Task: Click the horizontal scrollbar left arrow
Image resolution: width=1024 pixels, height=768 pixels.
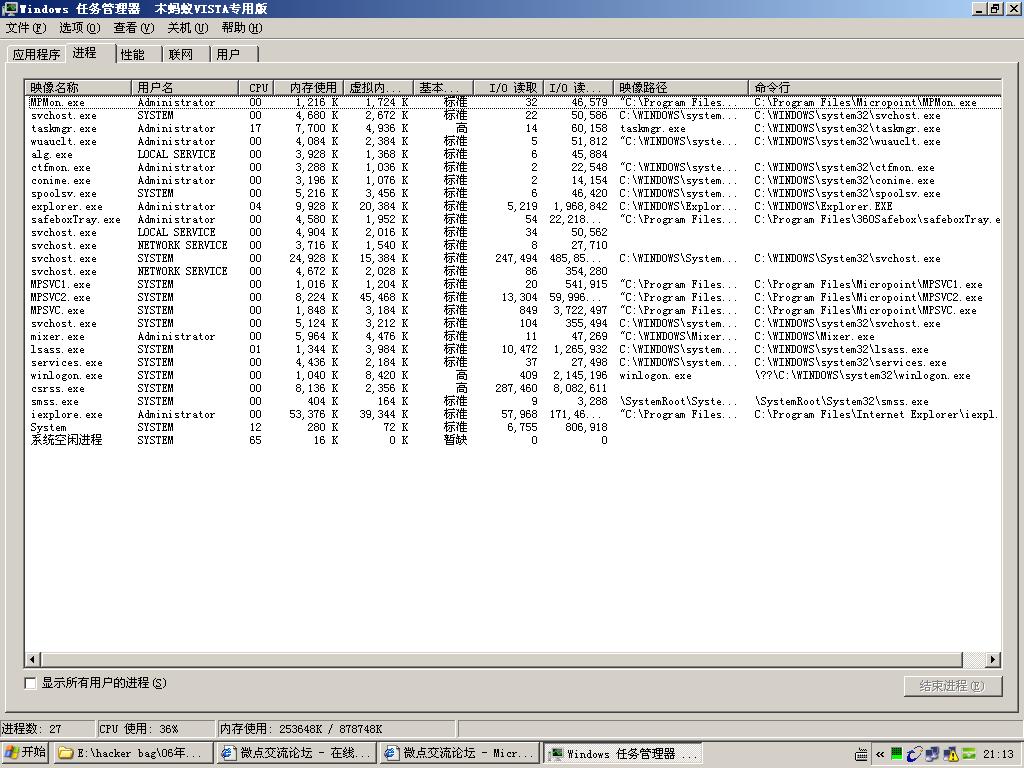Action: 32,660
